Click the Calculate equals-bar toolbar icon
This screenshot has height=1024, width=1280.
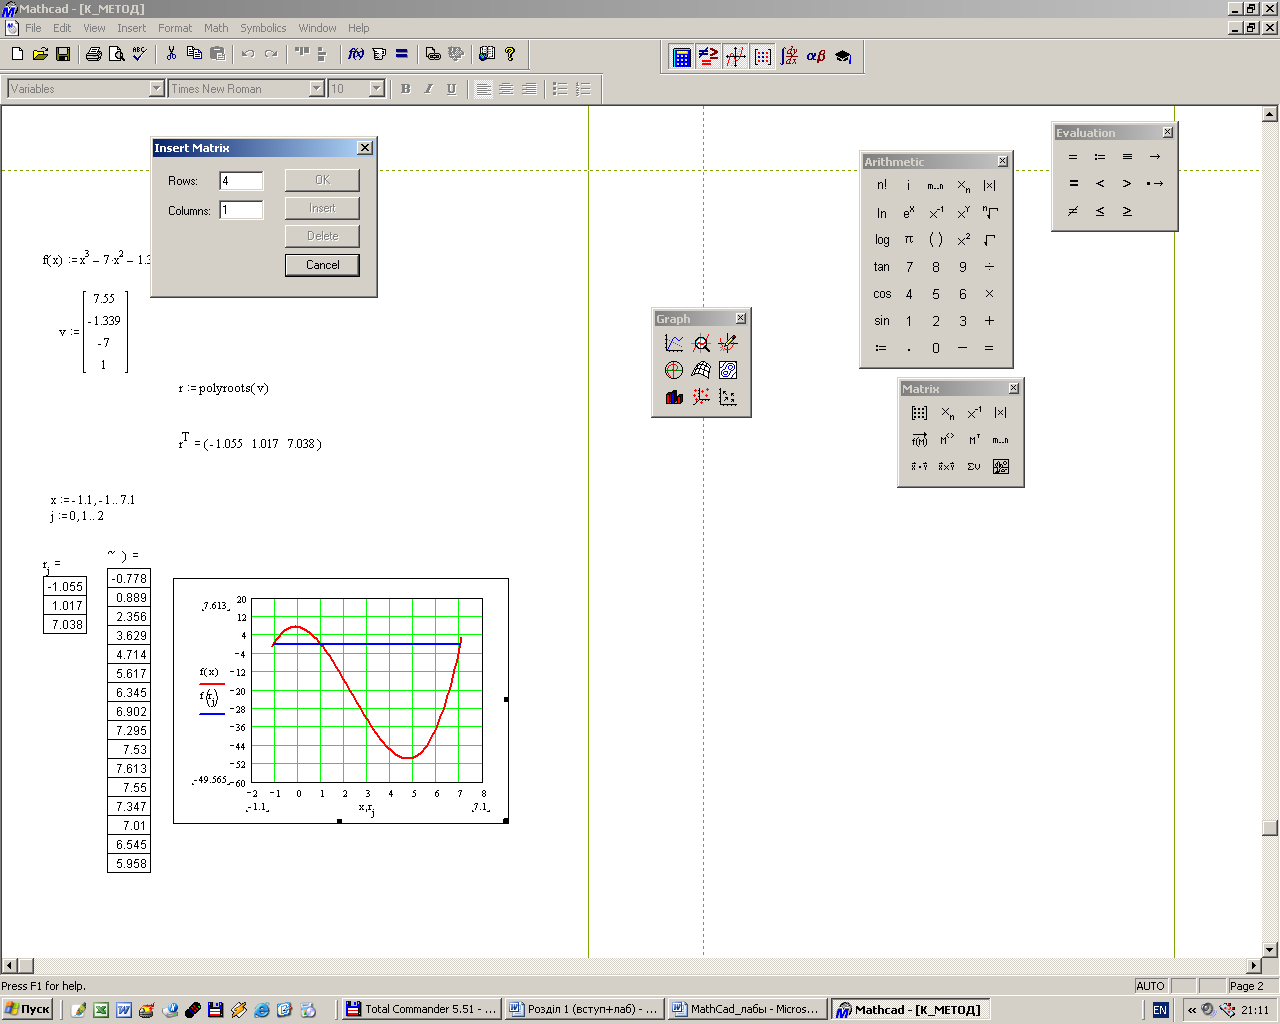click(x=402, y=54)
